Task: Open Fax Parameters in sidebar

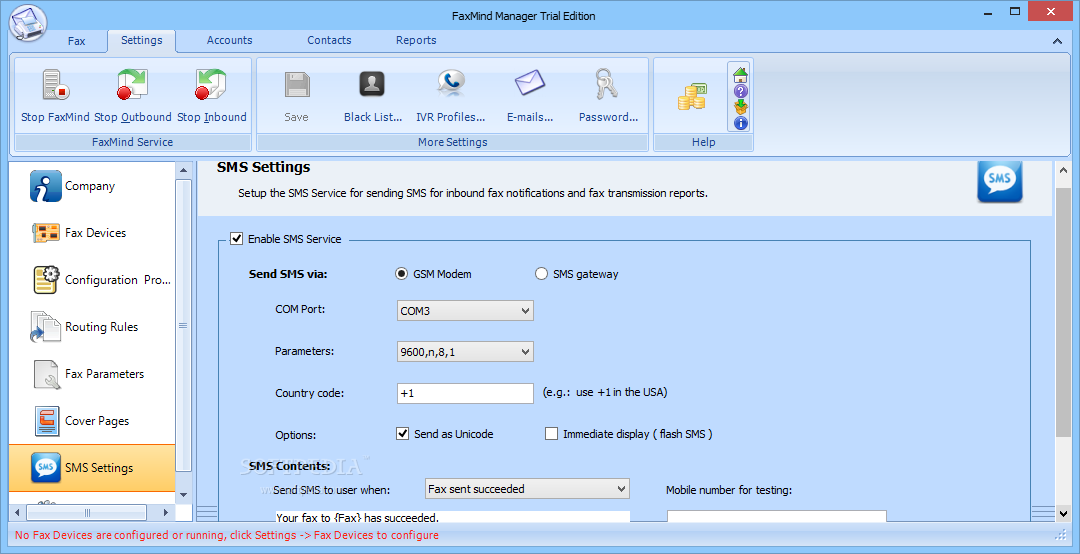Action: click(x=92, y=373)
